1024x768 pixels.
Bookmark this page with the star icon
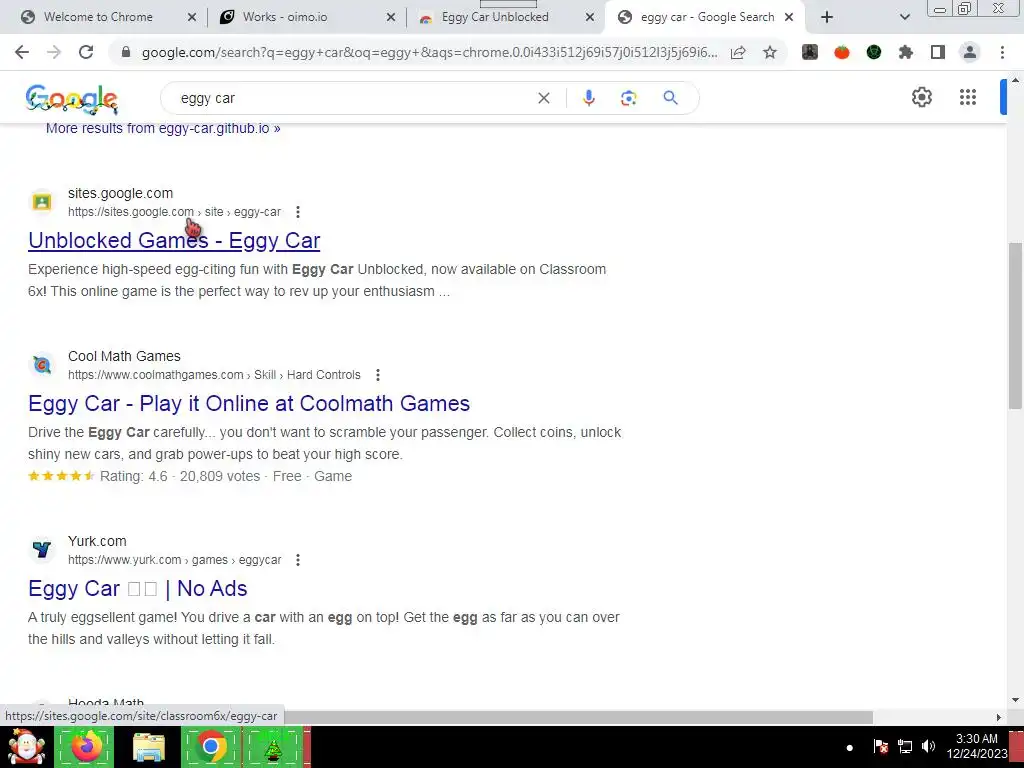770,52
